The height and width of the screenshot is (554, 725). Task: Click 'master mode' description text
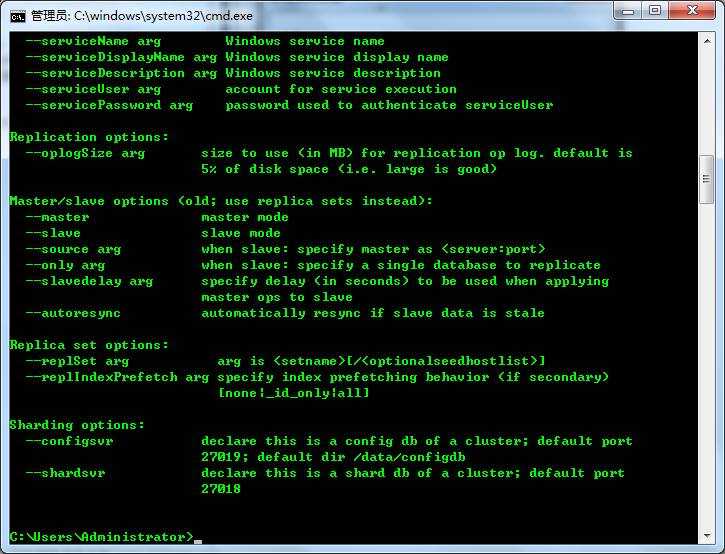(245, 217)
